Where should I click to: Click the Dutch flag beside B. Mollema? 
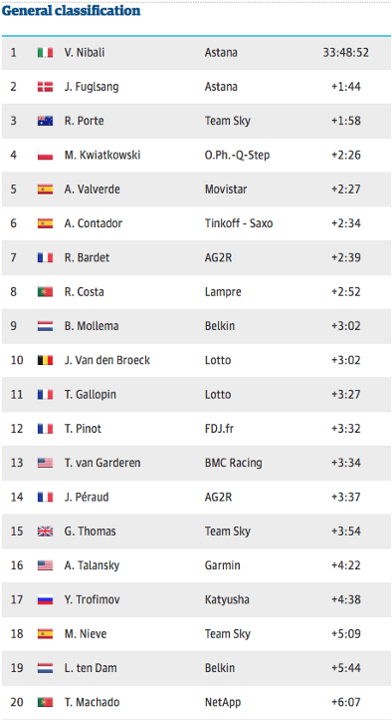point(45,326)
